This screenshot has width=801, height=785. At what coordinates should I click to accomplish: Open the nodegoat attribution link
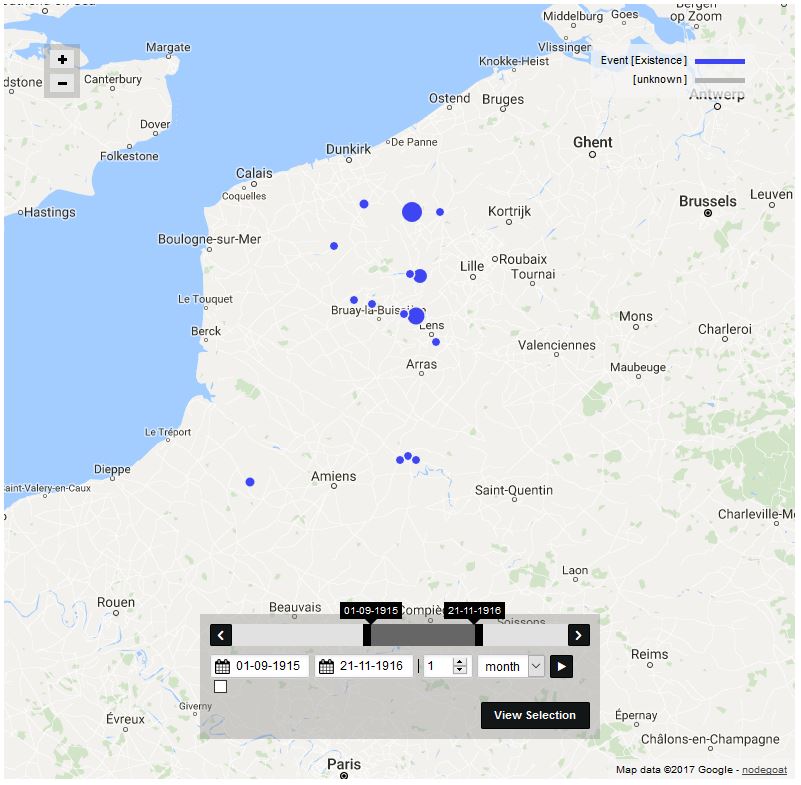tap(764, 770)
